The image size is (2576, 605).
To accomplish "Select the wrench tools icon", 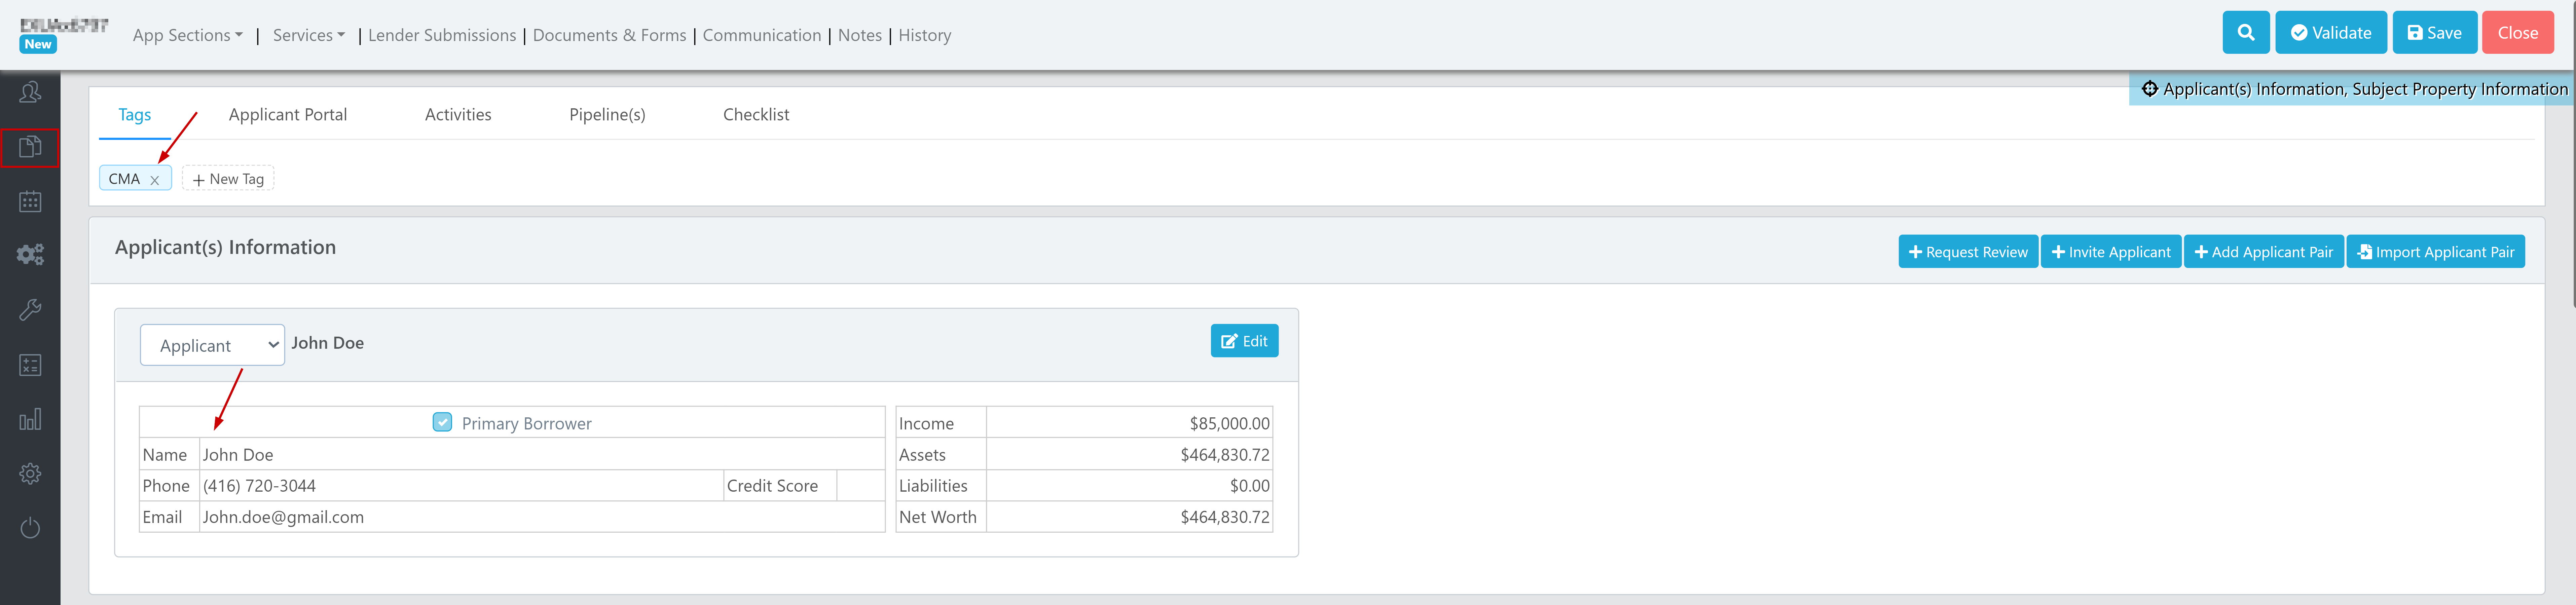I will (x=30, y=310).
